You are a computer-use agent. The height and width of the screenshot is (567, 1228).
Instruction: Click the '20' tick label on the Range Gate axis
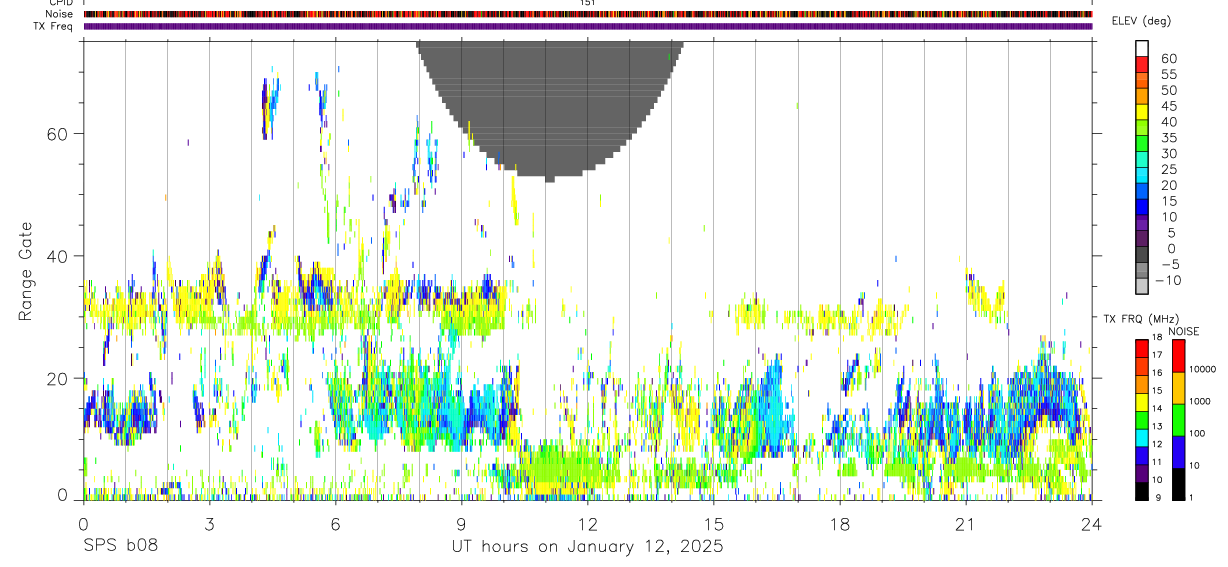[x=58, y=378]
